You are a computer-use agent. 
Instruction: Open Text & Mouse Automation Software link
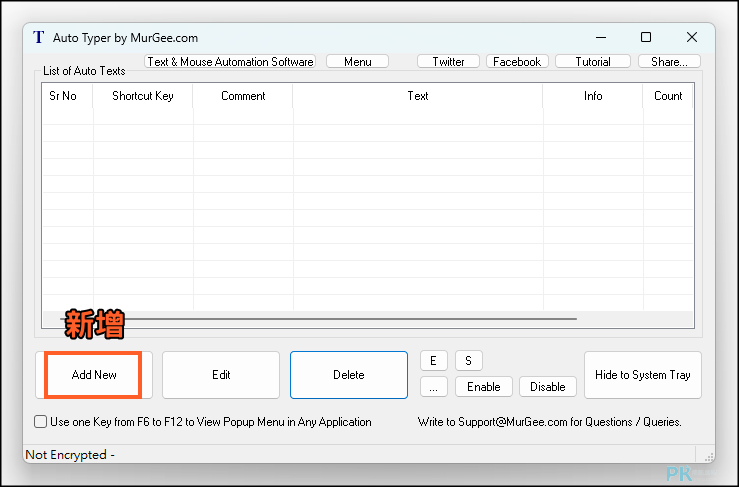coord(230,61)
